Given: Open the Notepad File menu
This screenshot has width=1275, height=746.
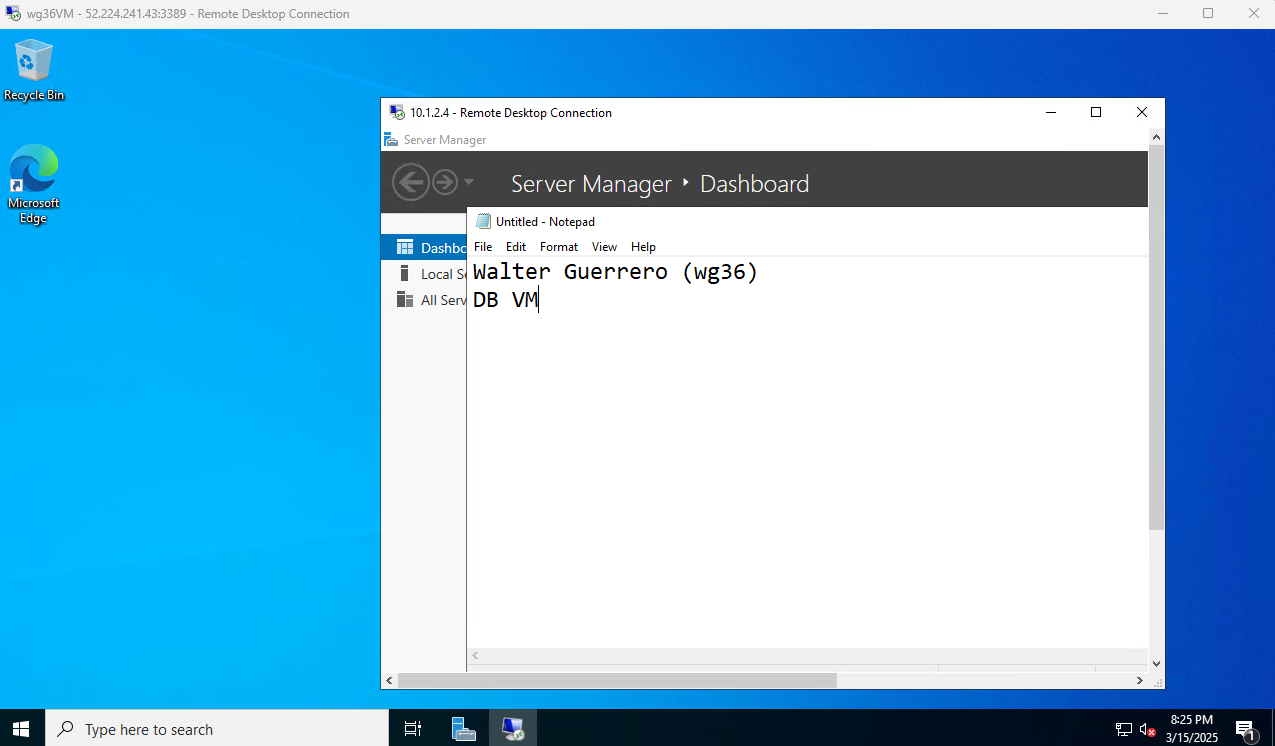Looking at the screenshot, I should tap(483, 247).
